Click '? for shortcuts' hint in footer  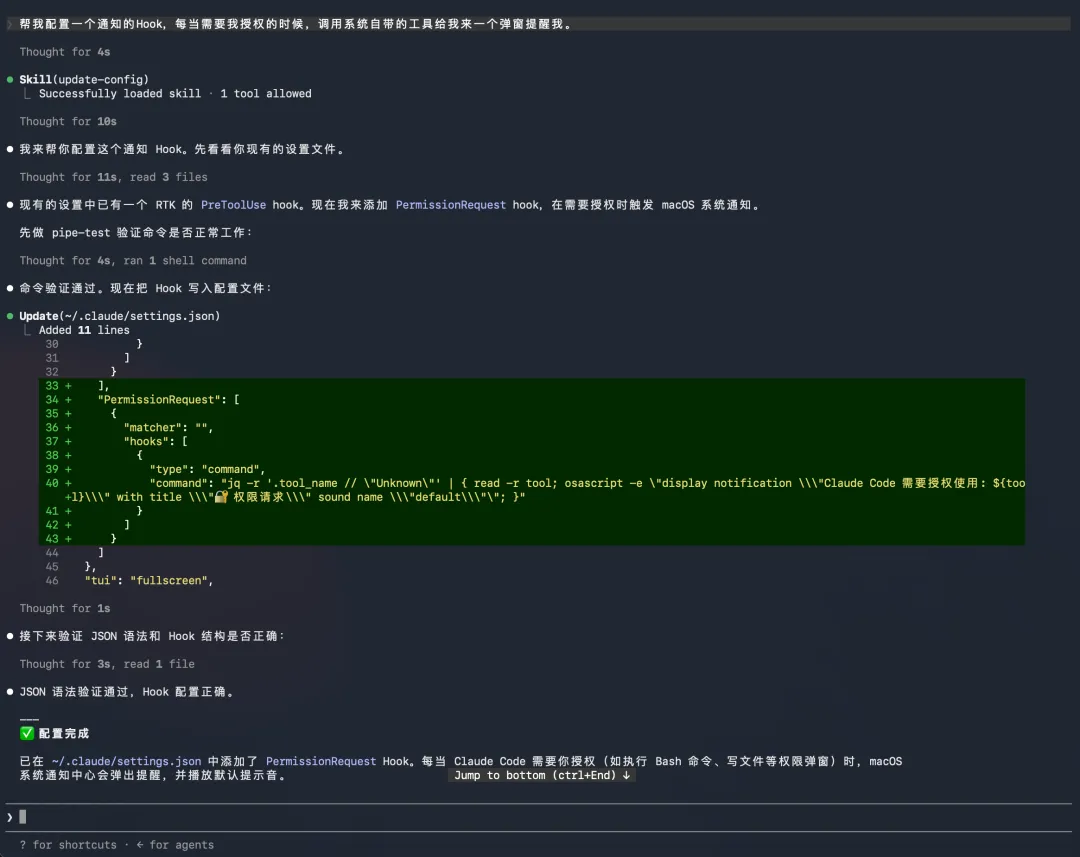68,845
